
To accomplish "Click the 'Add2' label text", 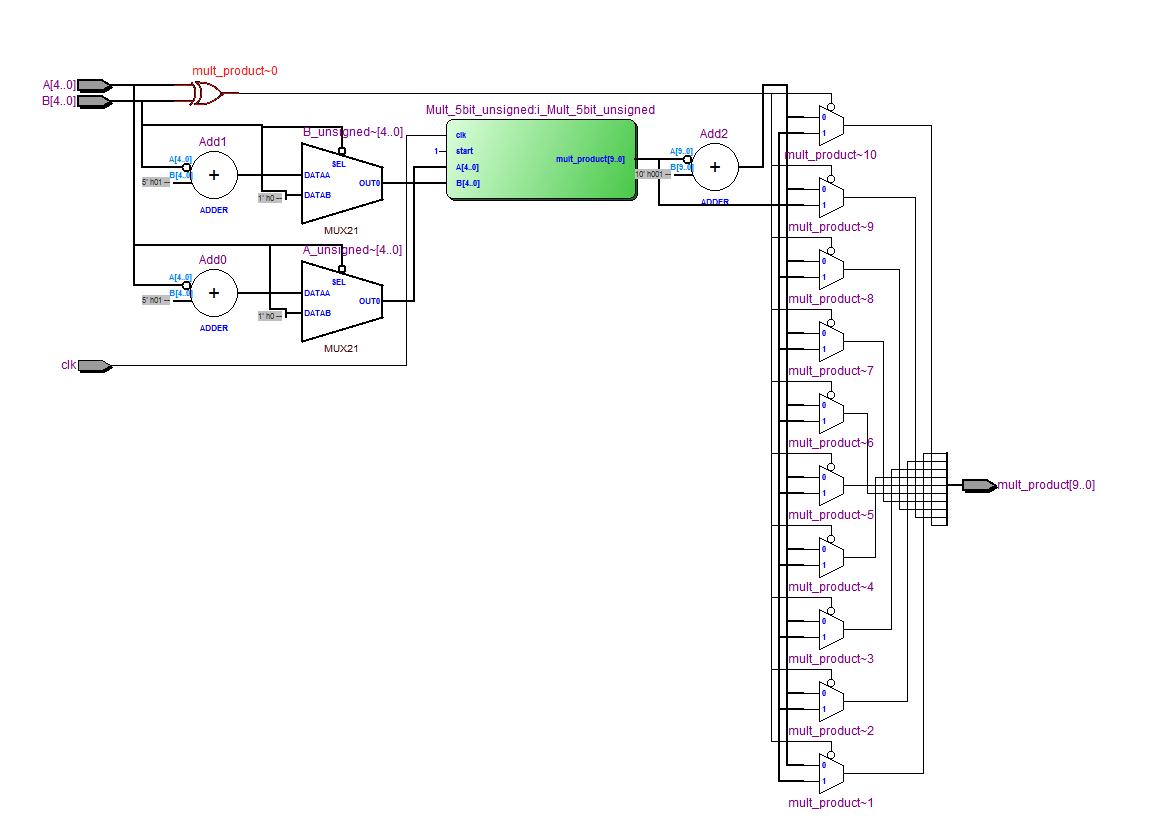I will pos(714,133).
